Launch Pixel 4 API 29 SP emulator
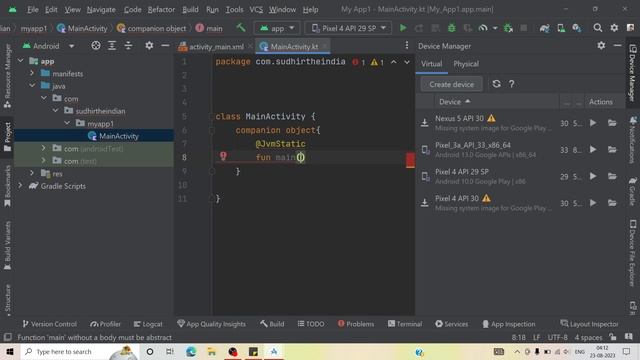The height and width of the screenshot is (360, 640). point(593,176)
